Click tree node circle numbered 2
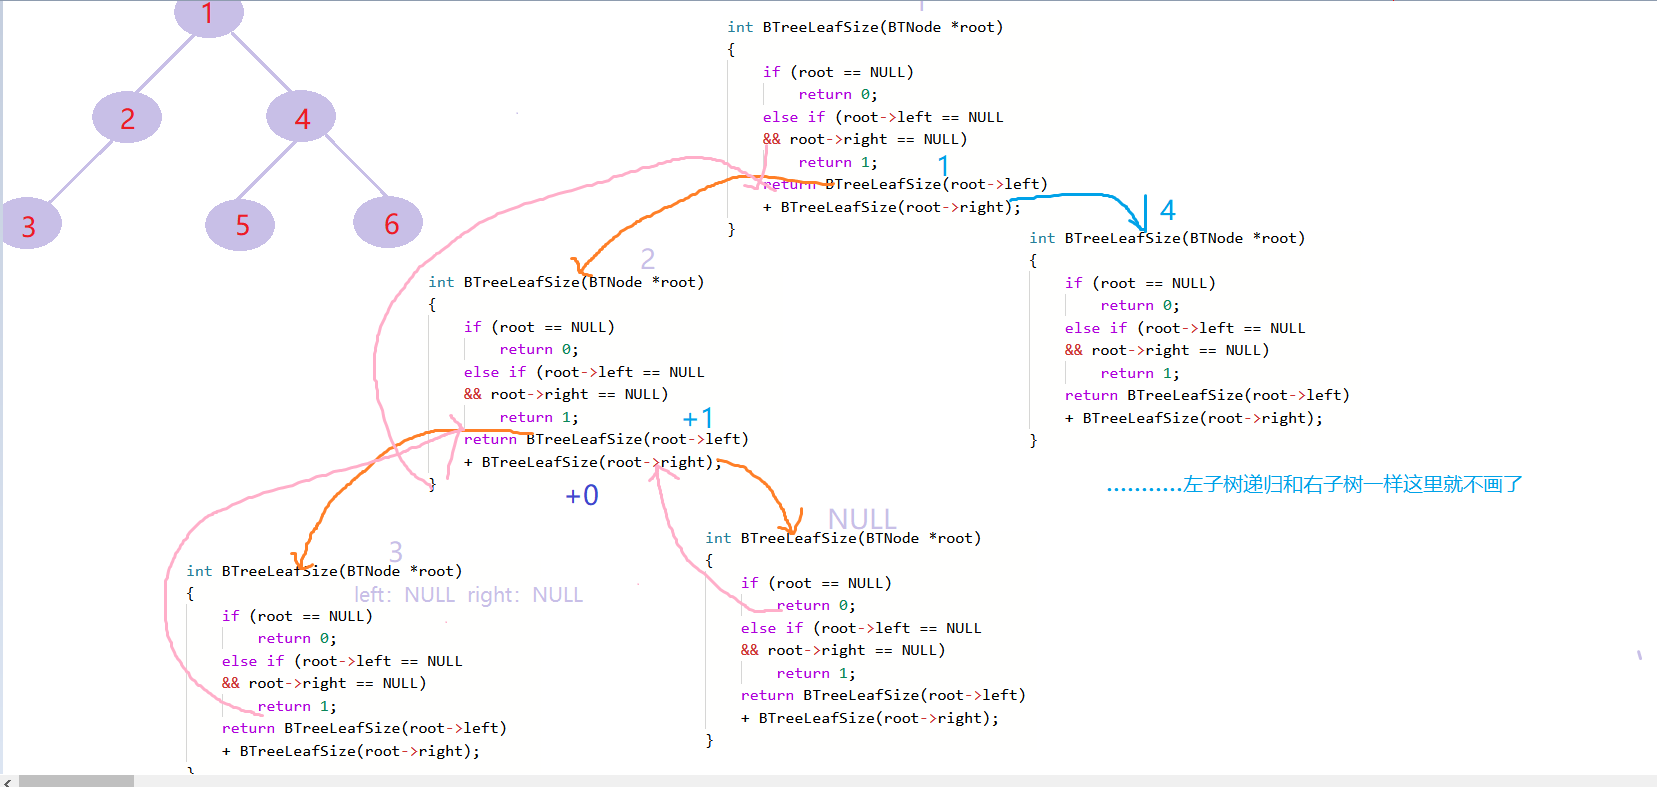 [x=127, y=118]
